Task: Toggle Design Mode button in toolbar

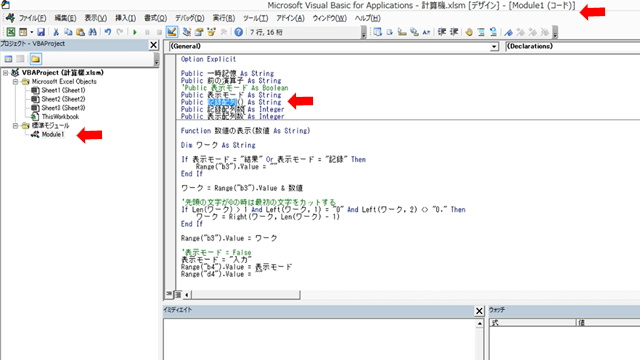Action: (x=172, y=32)
